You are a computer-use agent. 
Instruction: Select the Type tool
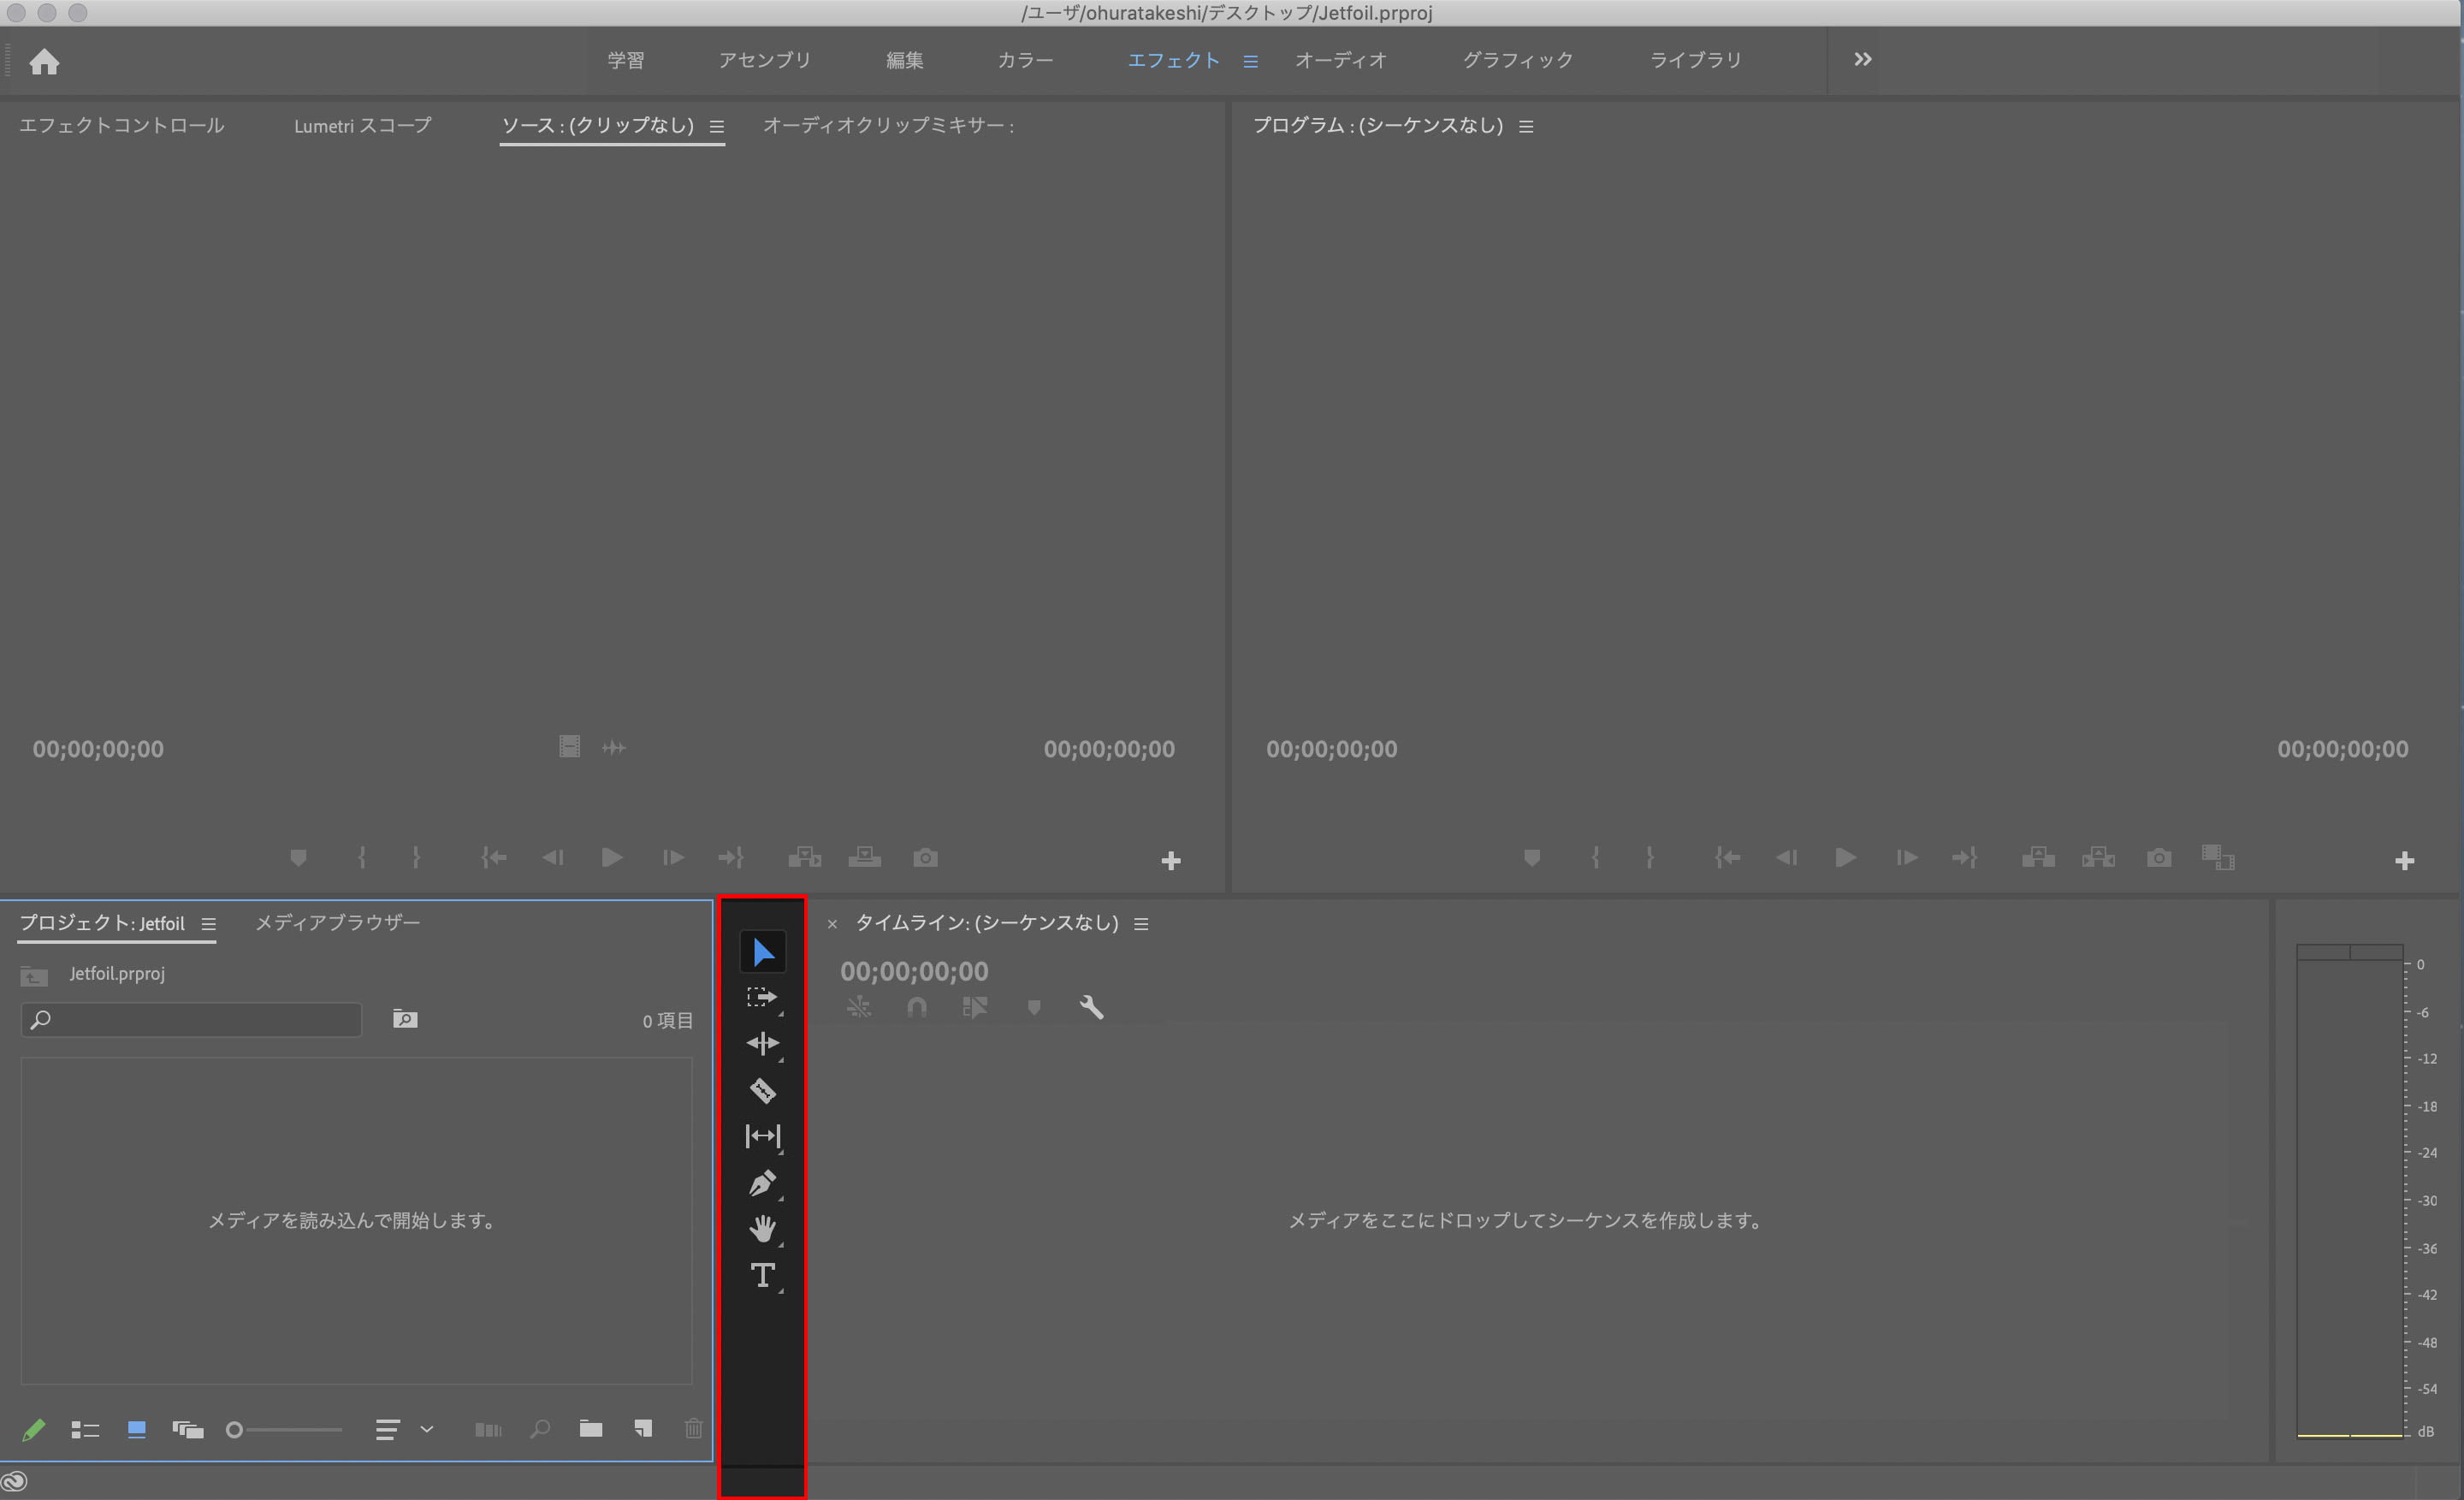[x=762, y=1275]
